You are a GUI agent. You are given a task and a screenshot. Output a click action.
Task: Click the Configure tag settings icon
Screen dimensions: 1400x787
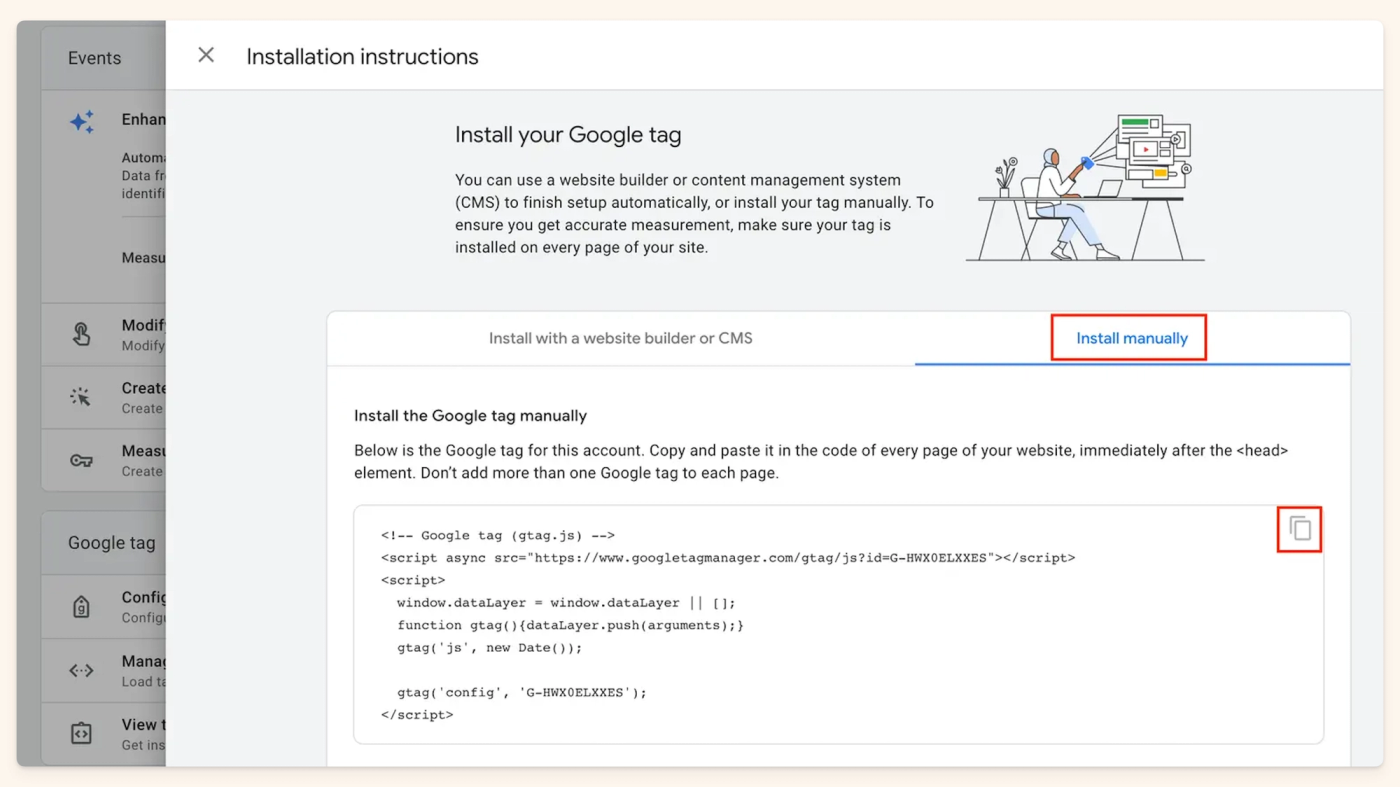tap(81, 606)
